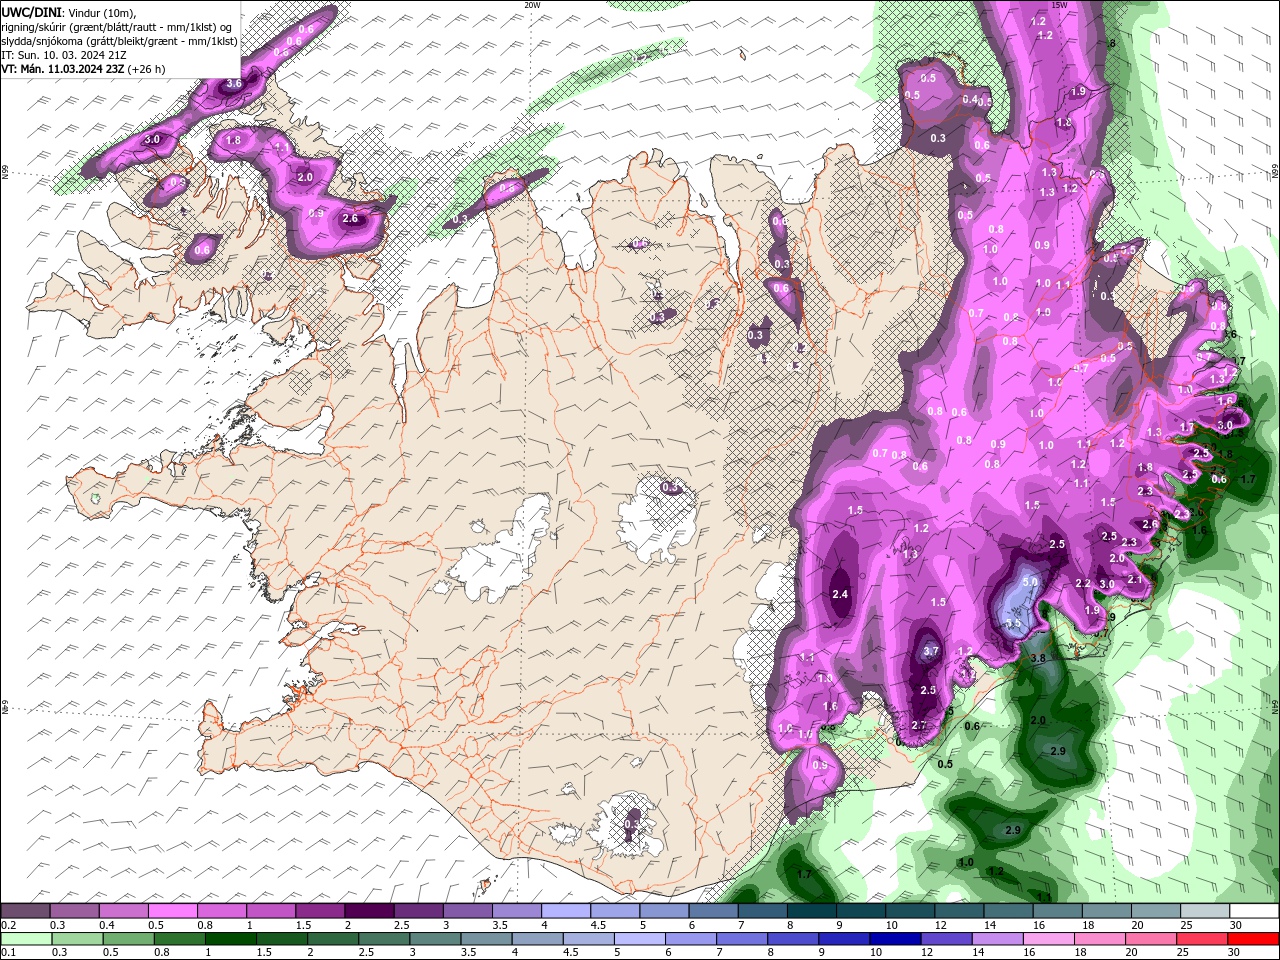Image resolution: width=1280 pixels, height=960 pixels.
Task: Click pale green 0.1 swatch in rain legend
Action: coord(26,939)
